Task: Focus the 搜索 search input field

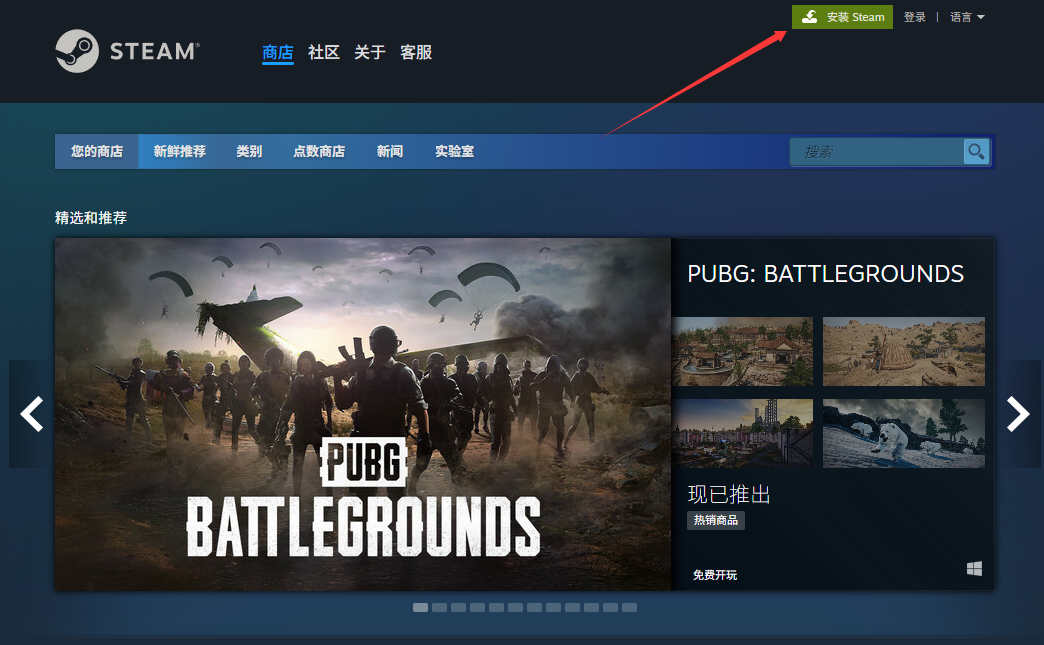Action: pyautogui.click(x=876, y=152)
